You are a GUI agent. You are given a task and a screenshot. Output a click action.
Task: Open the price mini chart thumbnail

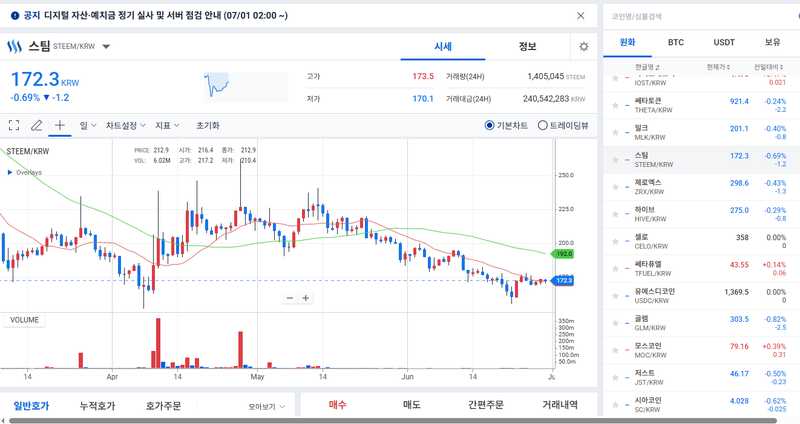[x=246, y=87]
